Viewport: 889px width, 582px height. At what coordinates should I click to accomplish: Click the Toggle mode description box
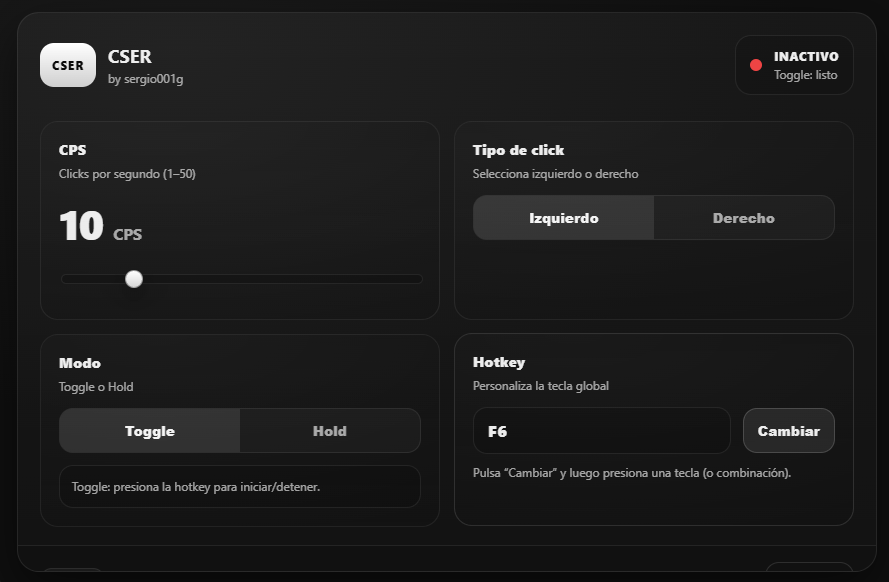click(240, 487)
